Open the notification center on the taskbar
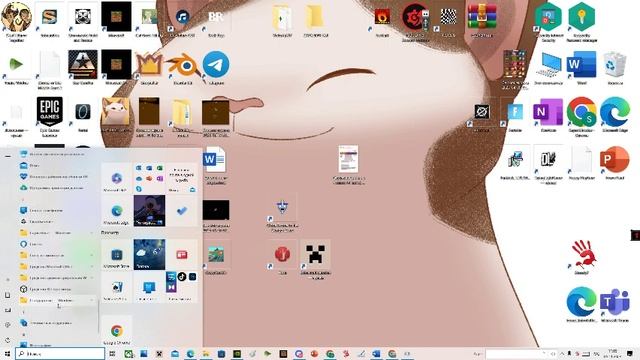This screenshot has width=640, height=360. click(630, 354)
